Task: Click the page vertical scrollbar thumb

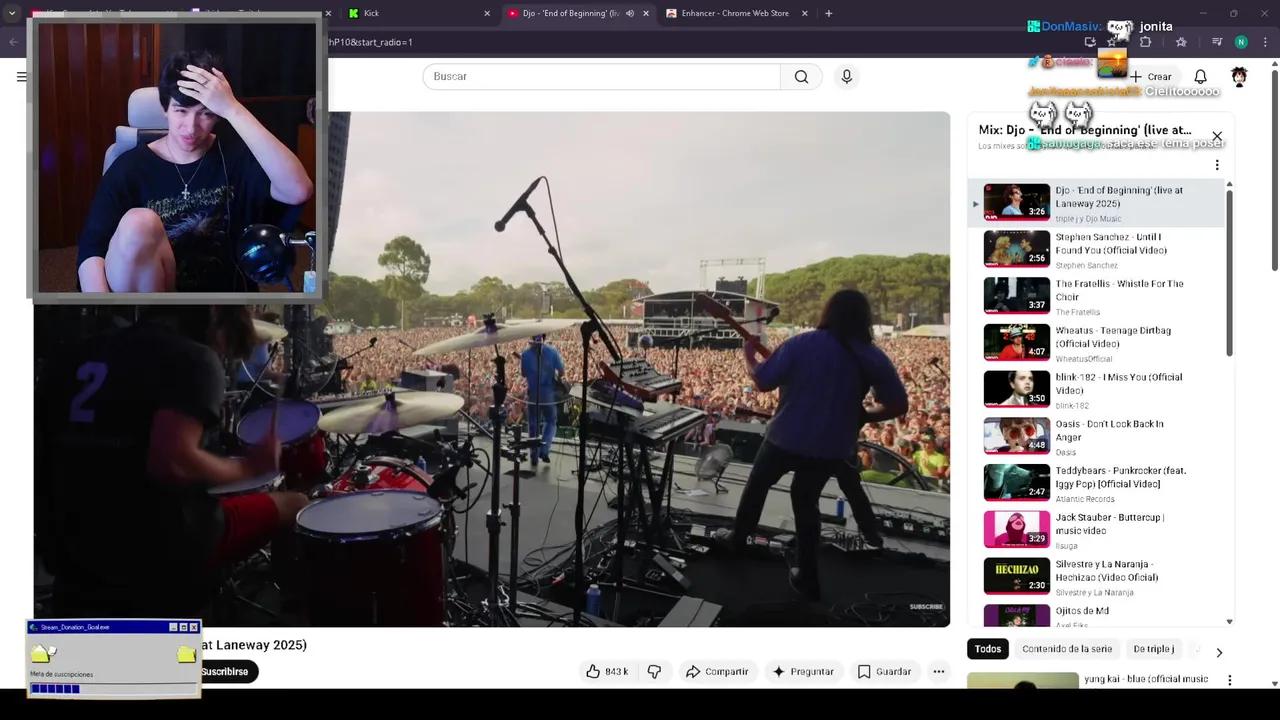Action: [1274, 168]
